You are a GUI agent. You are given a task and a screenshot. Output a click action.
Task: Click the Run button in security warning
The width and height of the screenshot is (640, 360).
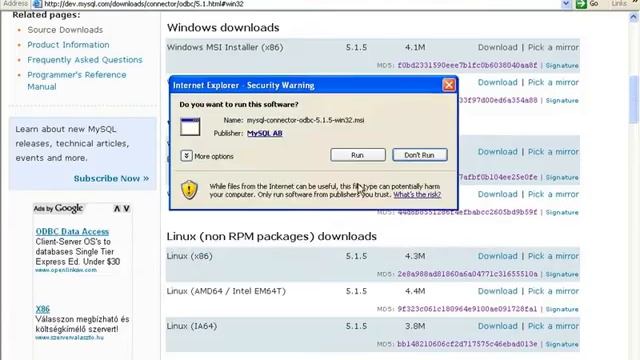click(x=358, y=155)
